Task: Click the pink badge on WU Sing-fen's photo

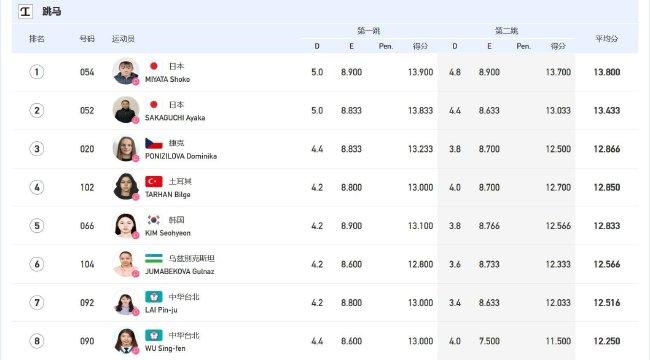Action: tap(136, 350)
